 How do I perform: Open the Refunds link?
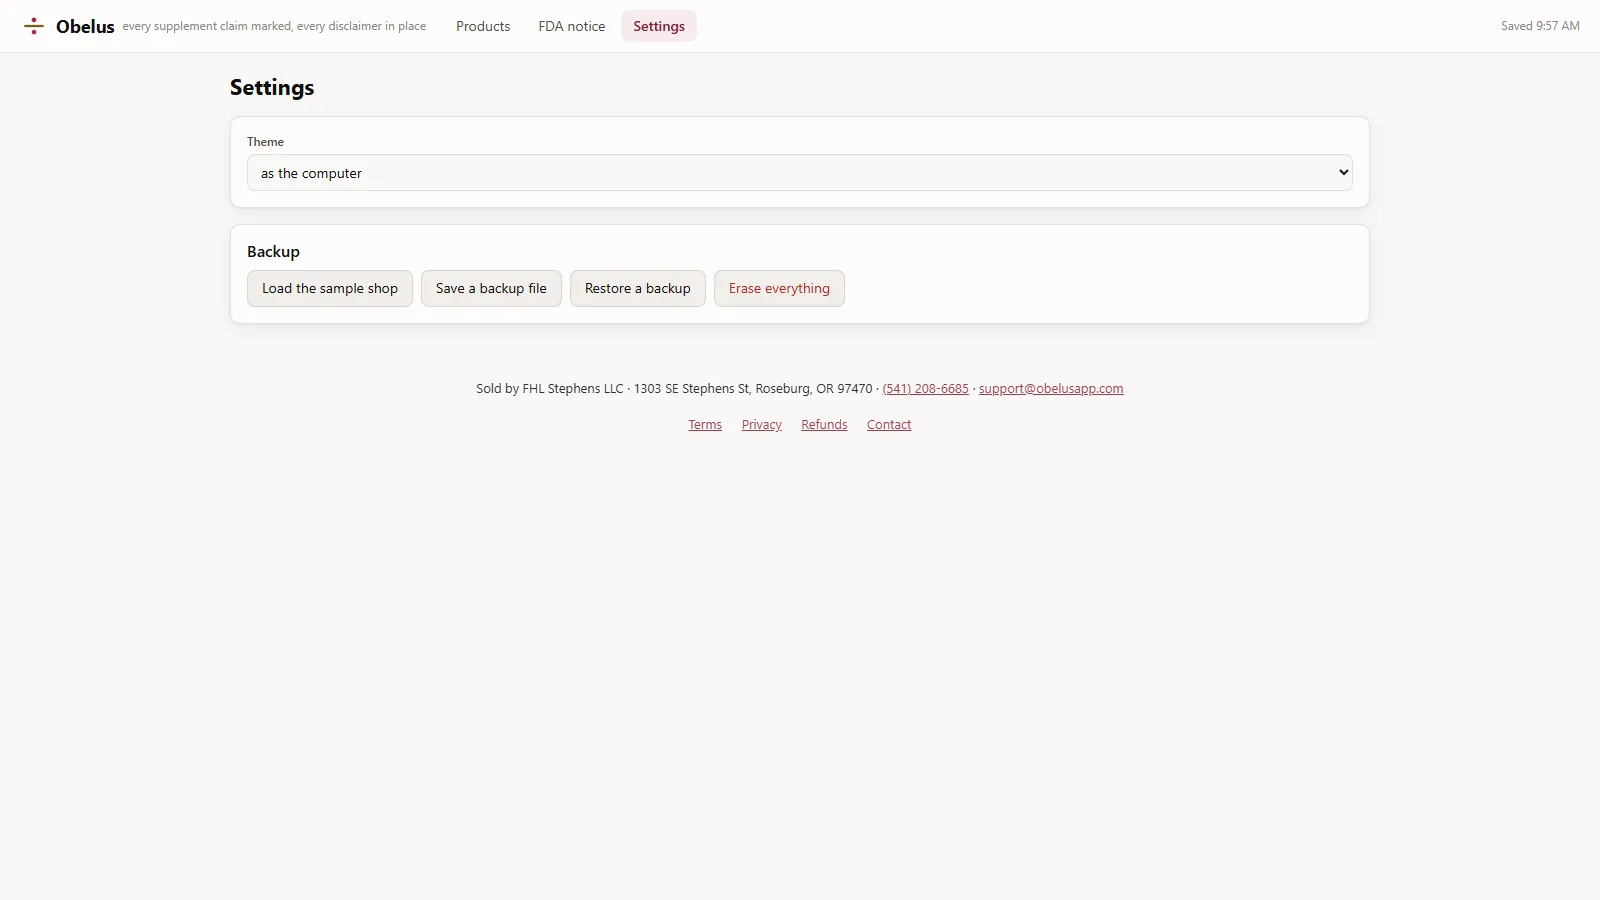[x=824, y=425]
